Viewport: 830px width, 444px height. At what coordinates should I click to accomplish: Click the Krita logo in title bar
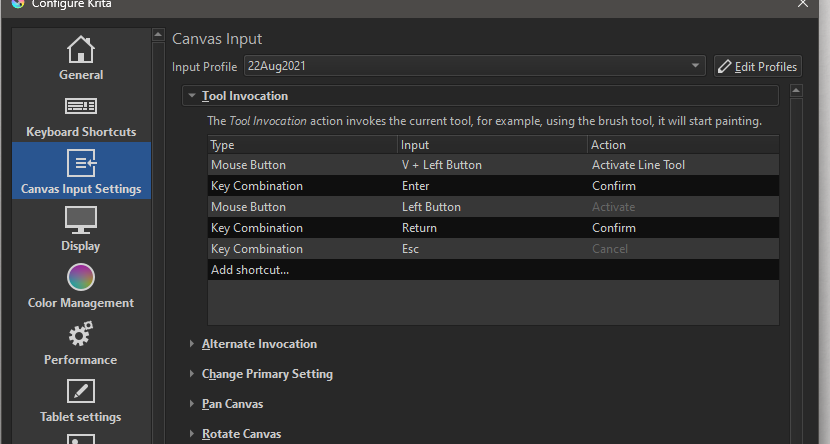[17, 5]
